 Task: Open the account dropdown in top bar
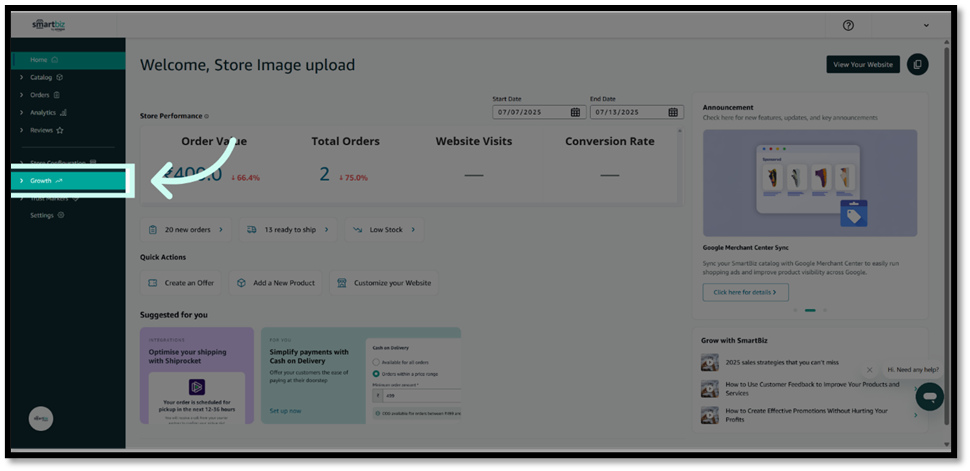[926, 25]
